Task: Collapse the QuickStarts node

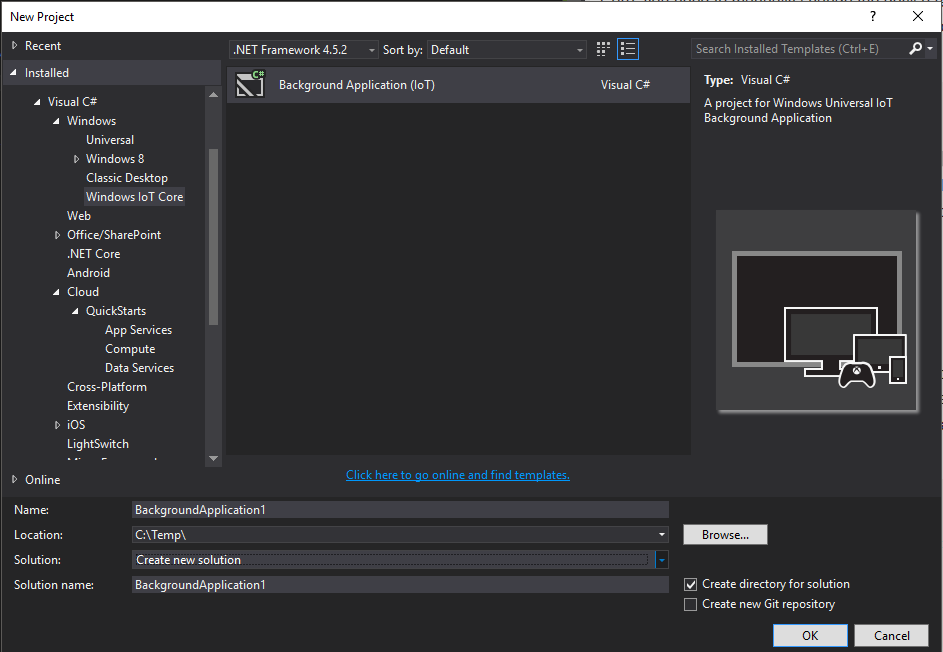Action: pos(76,312)
